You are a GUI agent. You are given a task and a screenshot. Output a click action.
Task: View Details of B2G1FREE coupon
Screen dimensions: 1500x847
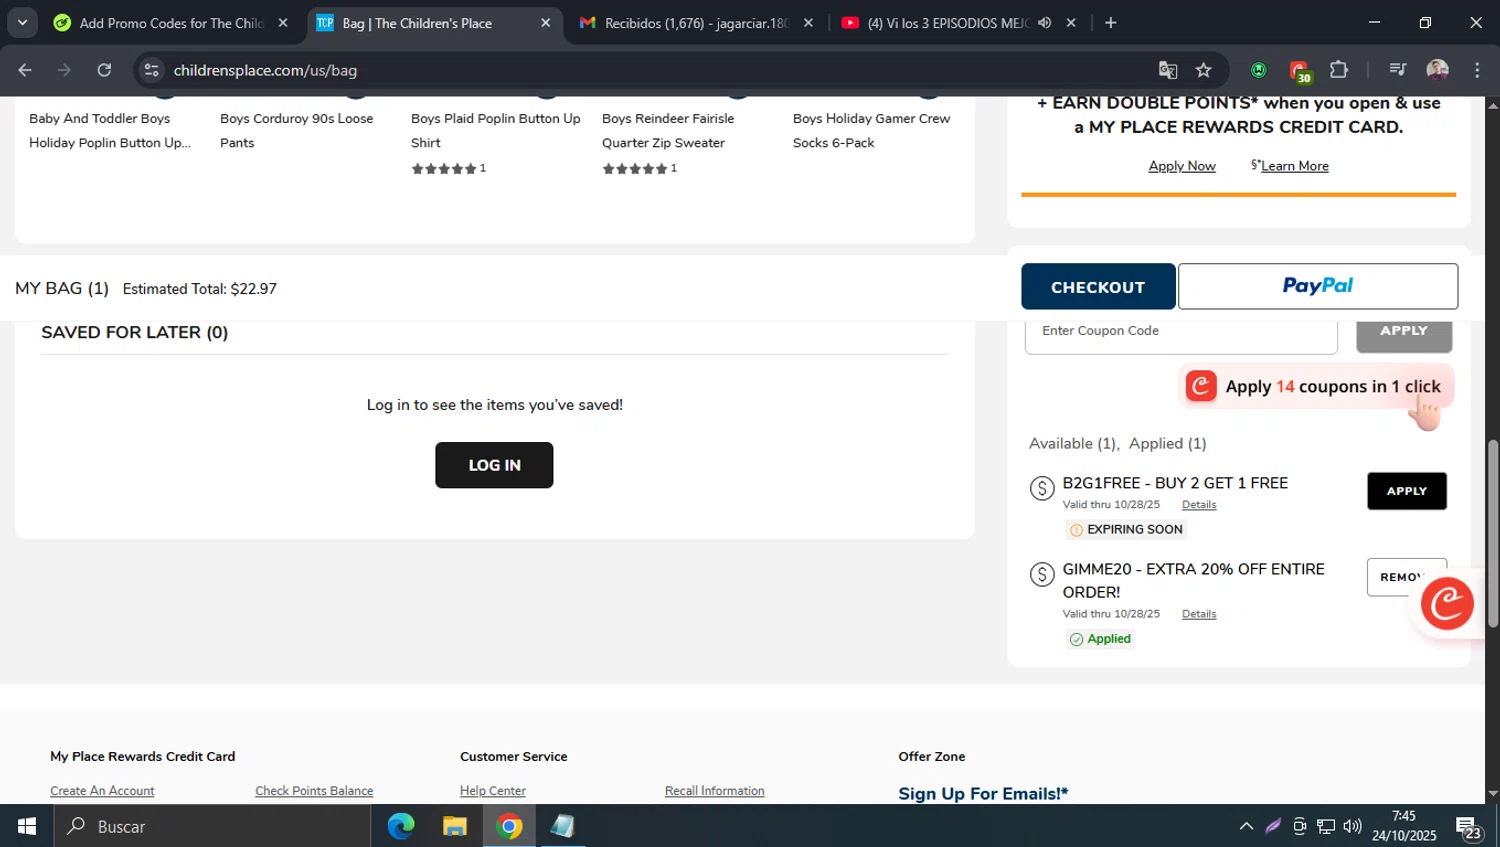click(x=1198, y=505)
